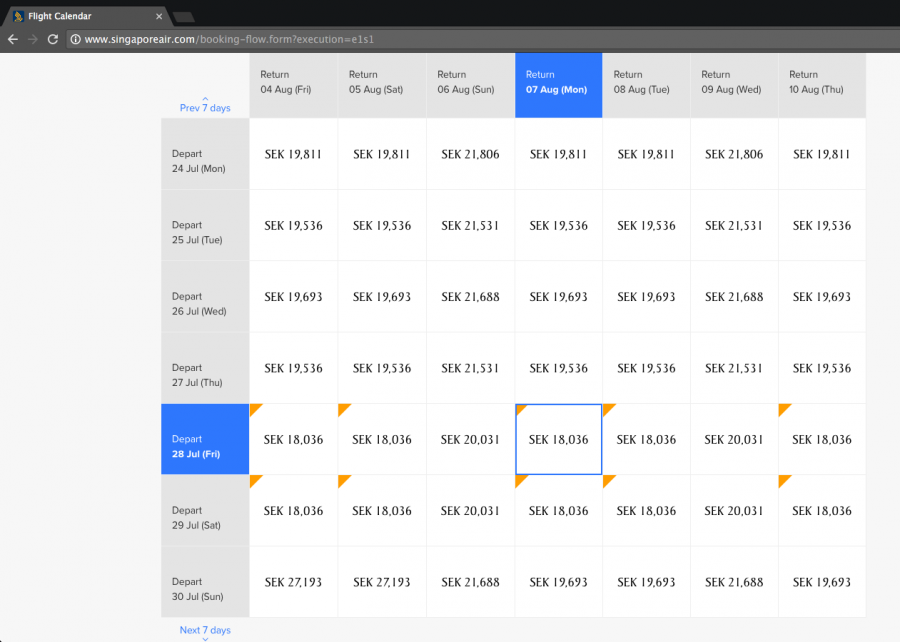Viewport: 900px width, 642px height.
Task: Pick 25 Jul depart, 06 Aug return SEK 21,531
Action: (x=470, y=225)
